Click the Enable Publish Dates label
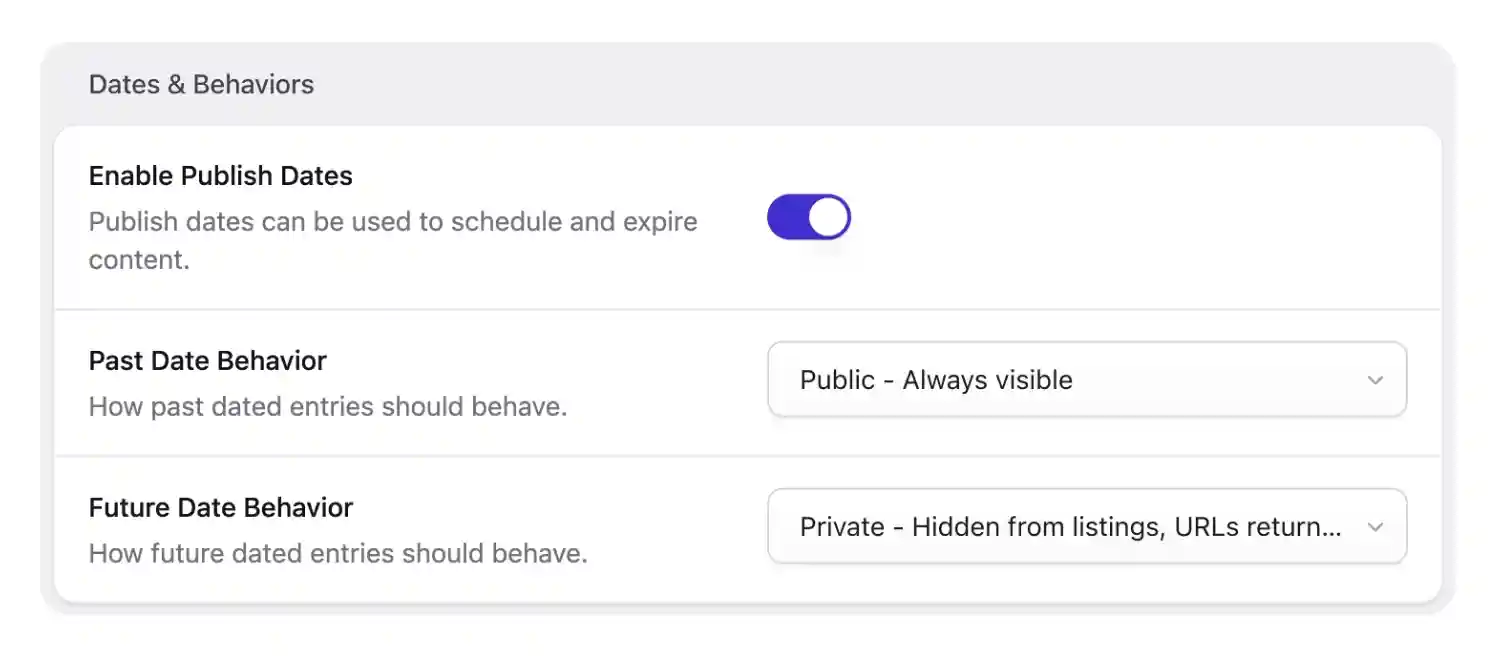Image resolution: width=1500 pixels, height=656 pixels. (x=221, y=176)
